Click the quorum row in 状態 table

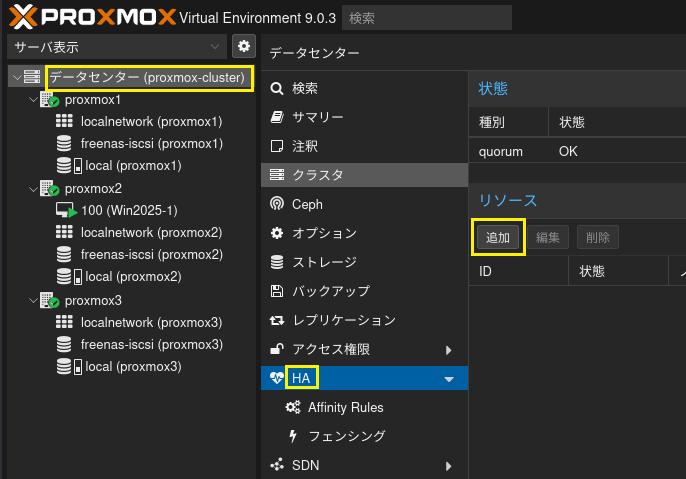click(578, 151)
